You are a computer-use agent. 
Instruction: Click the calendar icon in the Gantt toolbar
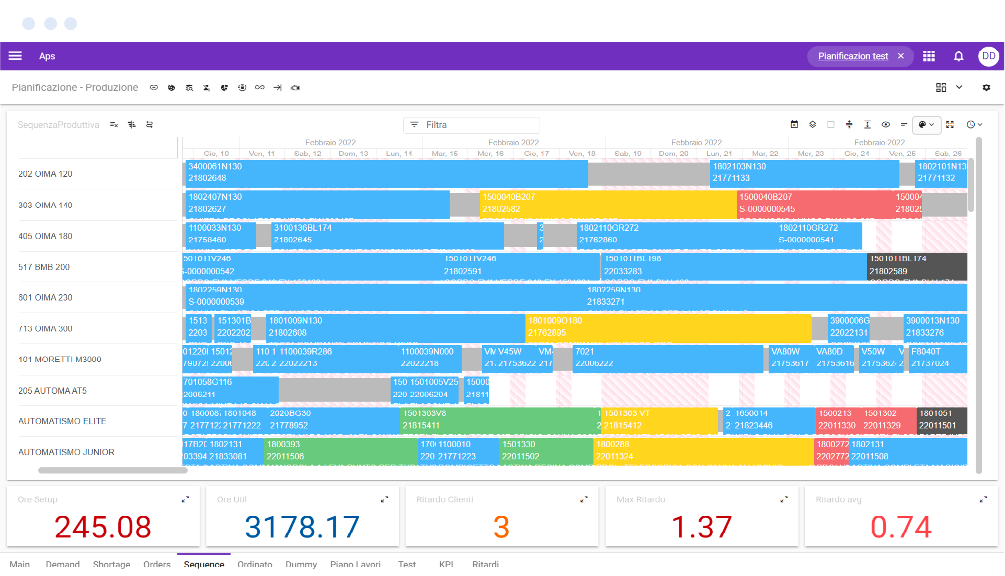(x=795, y=125)
